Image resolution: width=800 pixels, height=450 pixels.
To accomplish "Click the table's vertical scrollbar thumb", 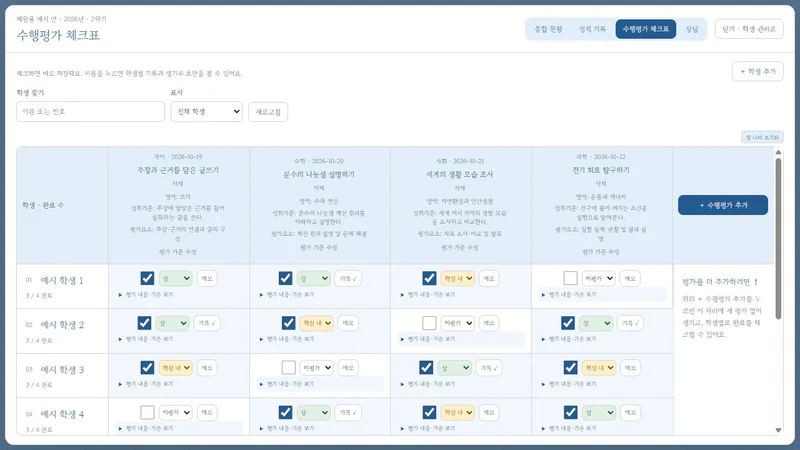I will (778, 239).
